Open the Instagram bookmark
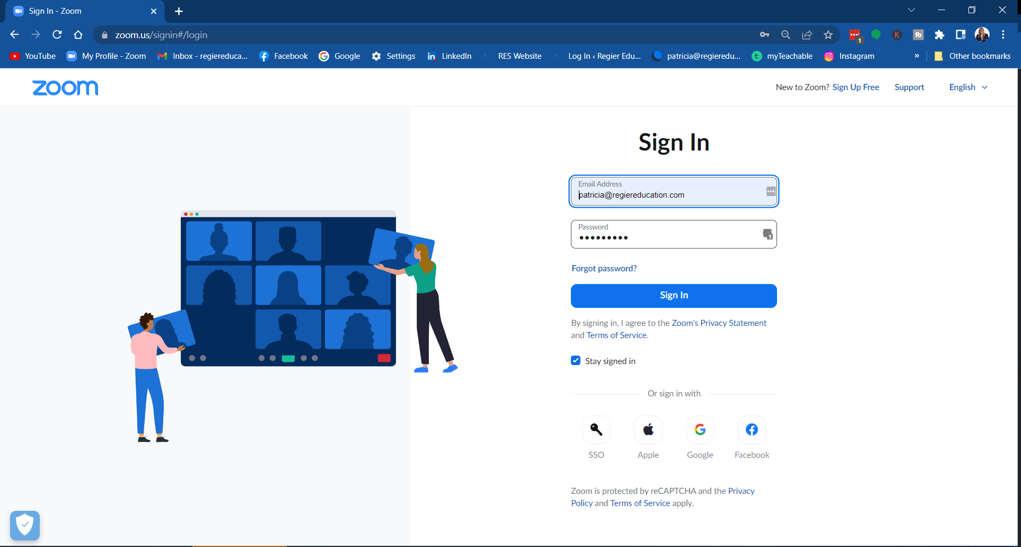This screenshot has width=1021, height=547. click(x=849, y=56)
